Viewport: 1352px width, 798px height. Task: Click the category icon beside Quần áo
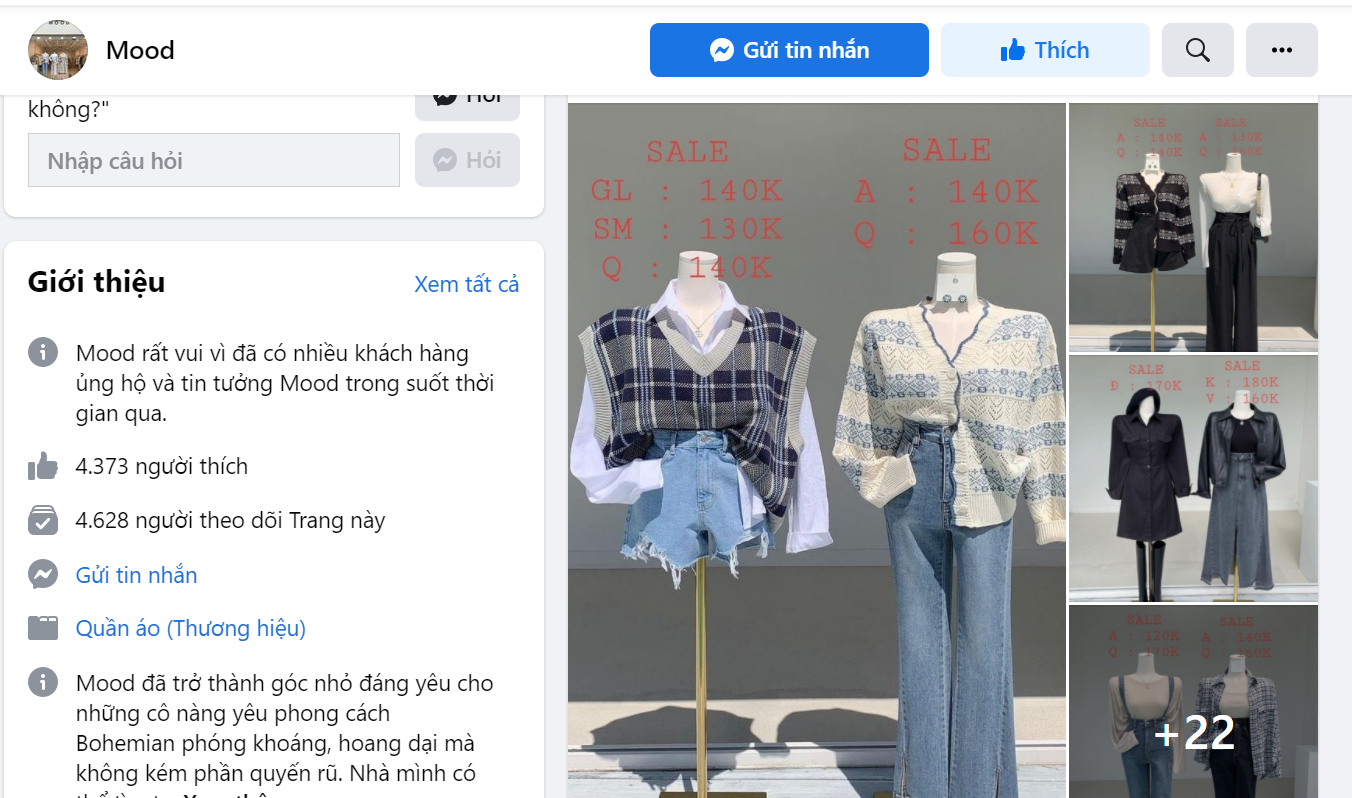(x=43, y=628)
